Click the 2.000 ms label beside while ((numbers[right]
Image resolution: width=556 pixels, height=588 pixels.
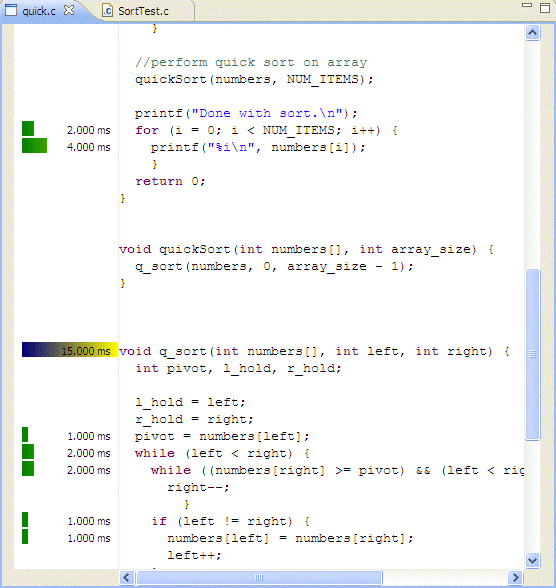pos(89,470)
